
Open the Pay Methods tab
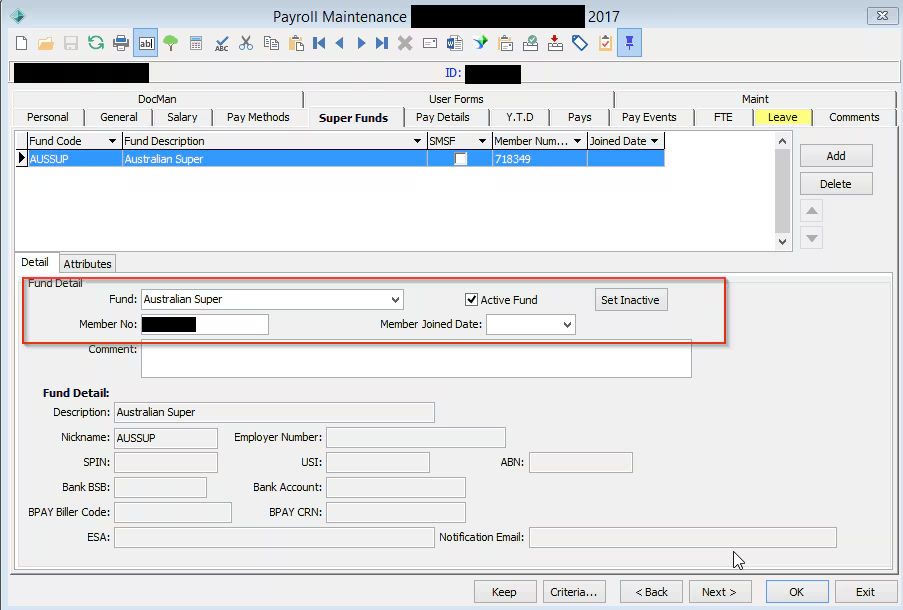click(x=258, y=117)
